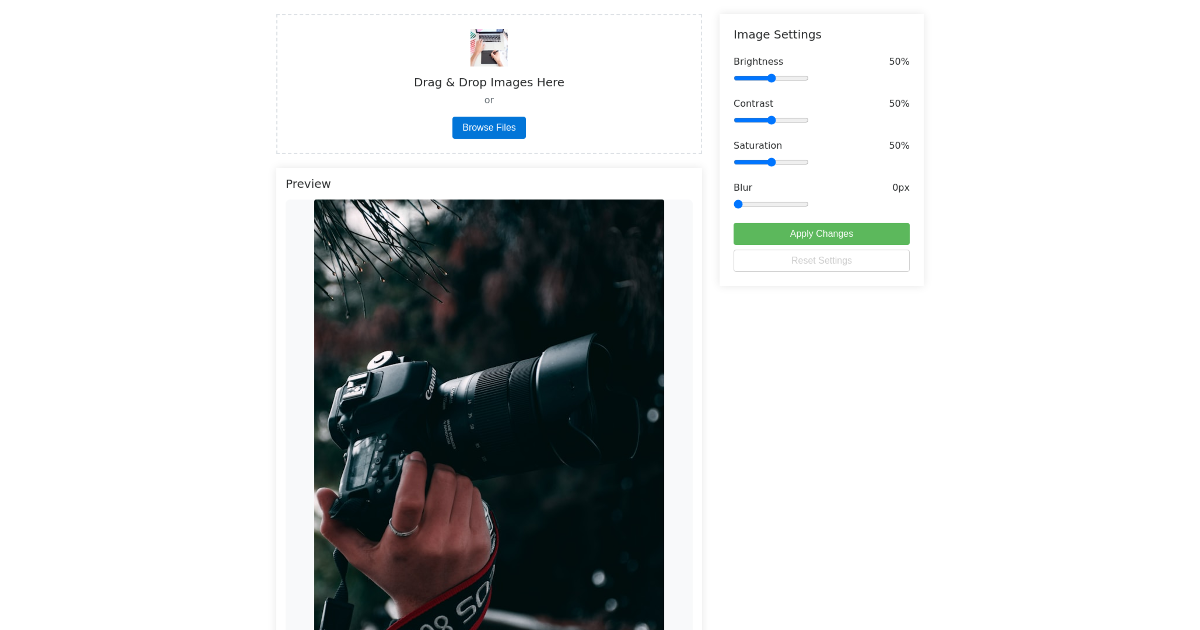Click the Image Settings panel title
The image size is (1200, 630).
(777, 34)
